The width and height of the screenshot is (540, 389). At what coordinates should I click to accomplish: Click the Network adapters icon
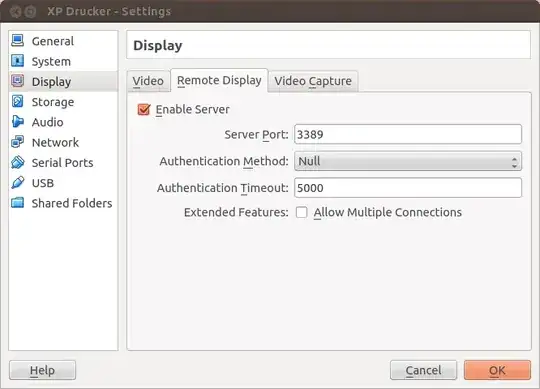click(x=18, y=142)
